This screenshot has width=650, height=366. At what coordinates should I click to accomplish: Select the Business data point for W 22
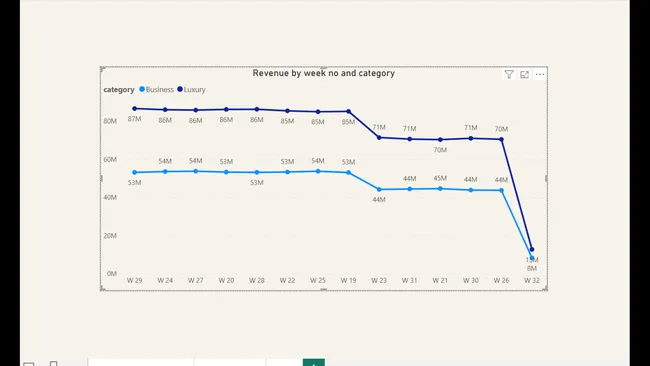tap(287, 172)
